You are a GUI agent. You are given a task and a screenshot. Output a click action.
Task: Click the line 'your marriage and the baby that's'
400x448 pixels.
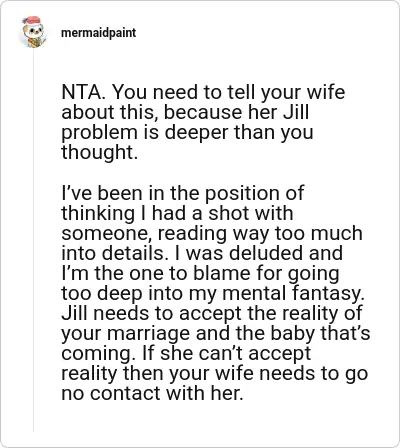[216, 333]
